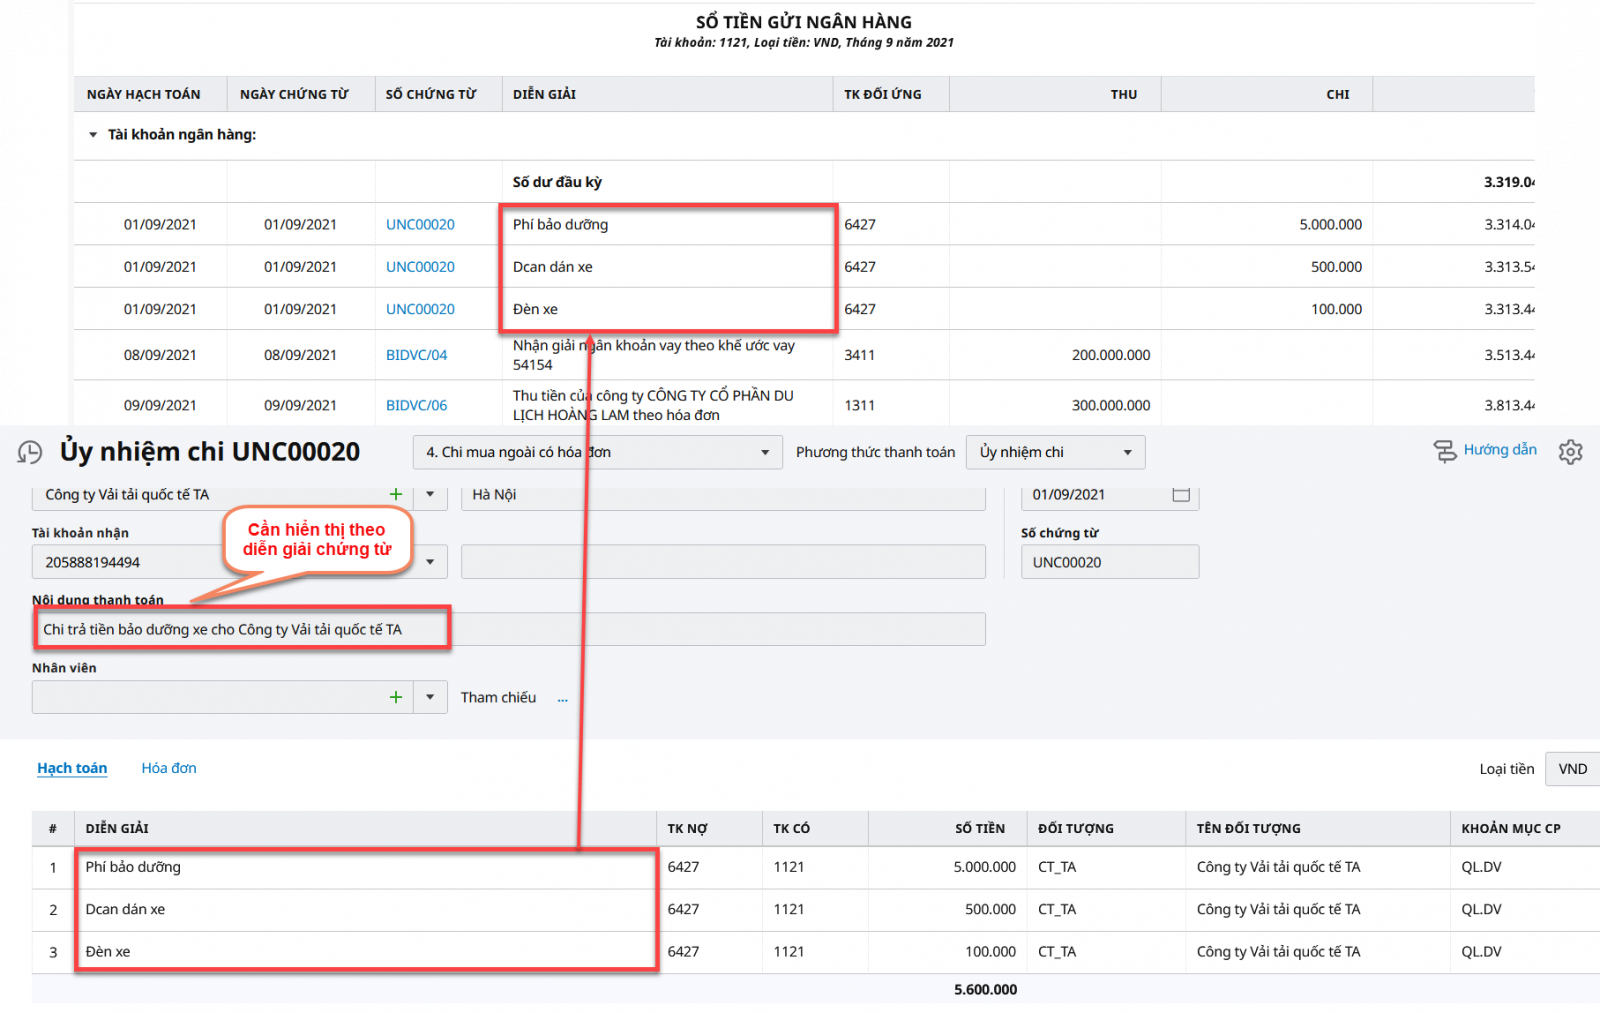Open the settings gear icon
This screenshot has height=1013, width=1600.
coord(1570,452)
